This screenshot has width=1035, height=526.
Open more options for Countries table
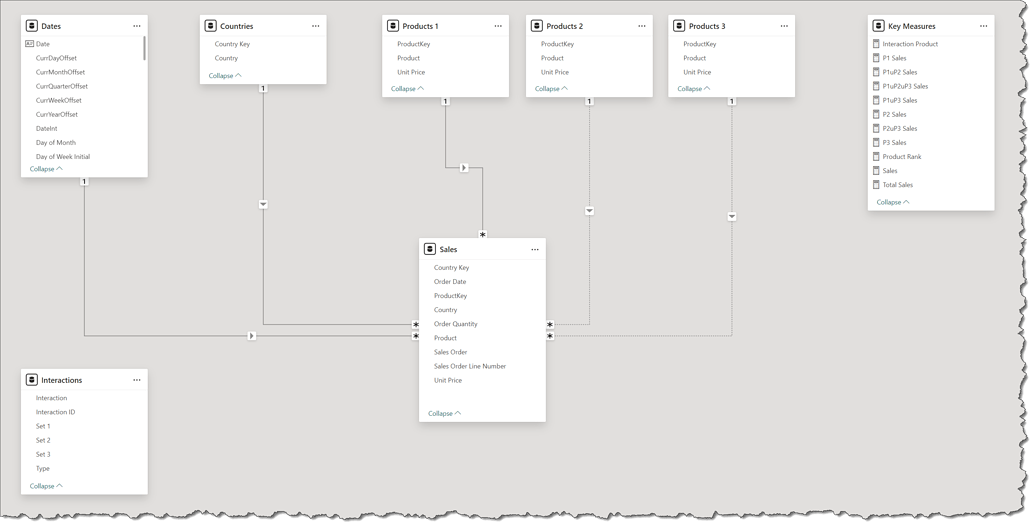(316, 26)
